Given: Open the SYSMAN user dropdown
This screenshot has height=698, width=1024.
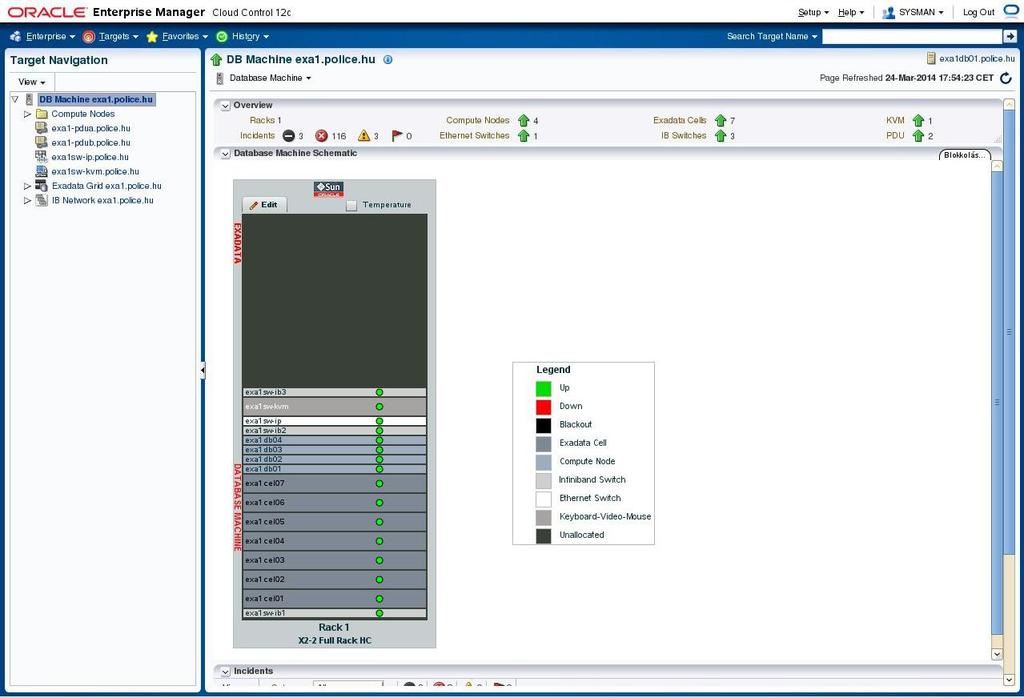Looking at the screenshot, I should pos(912,12).
